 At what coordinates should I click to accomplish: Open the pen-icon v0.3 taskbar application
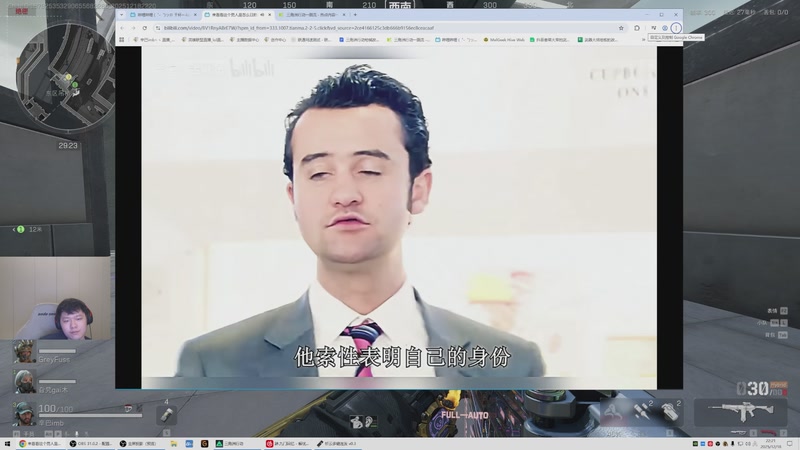click(338, 444)
